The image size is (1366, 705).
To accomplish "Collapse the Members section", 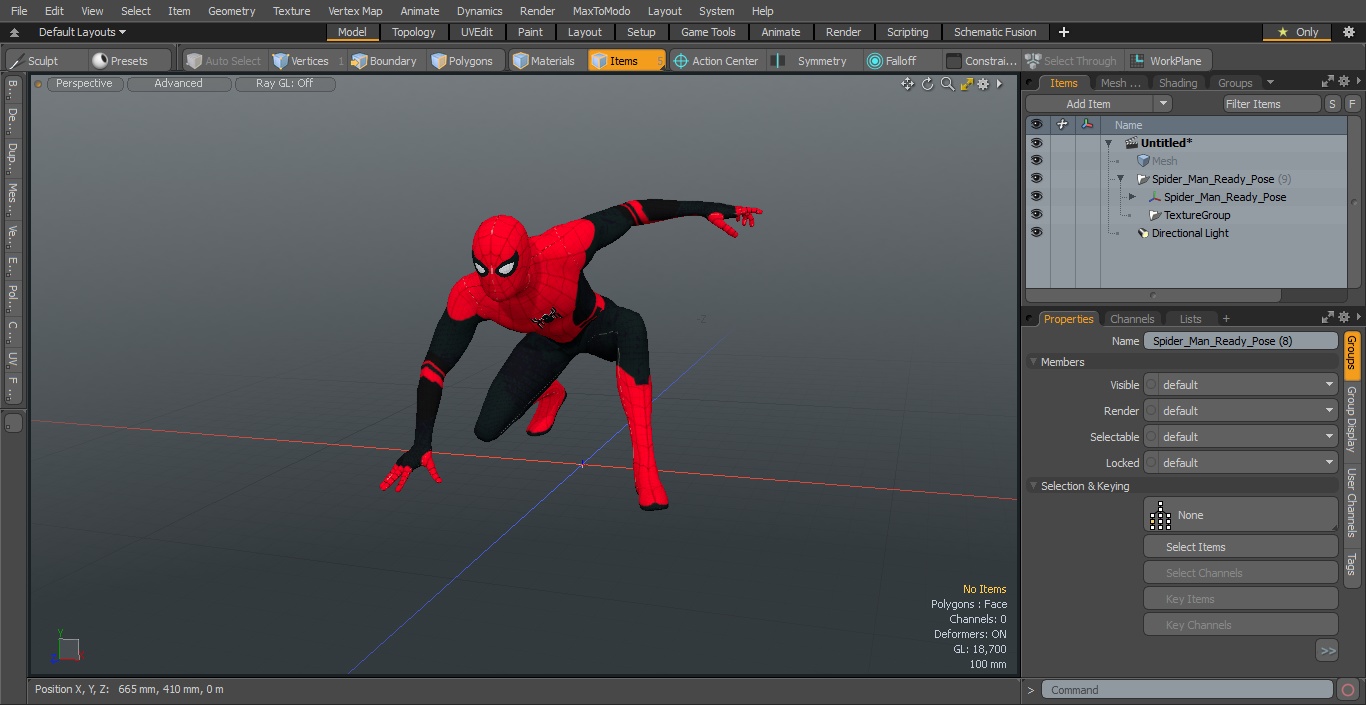I will [x=1033, y=362].
